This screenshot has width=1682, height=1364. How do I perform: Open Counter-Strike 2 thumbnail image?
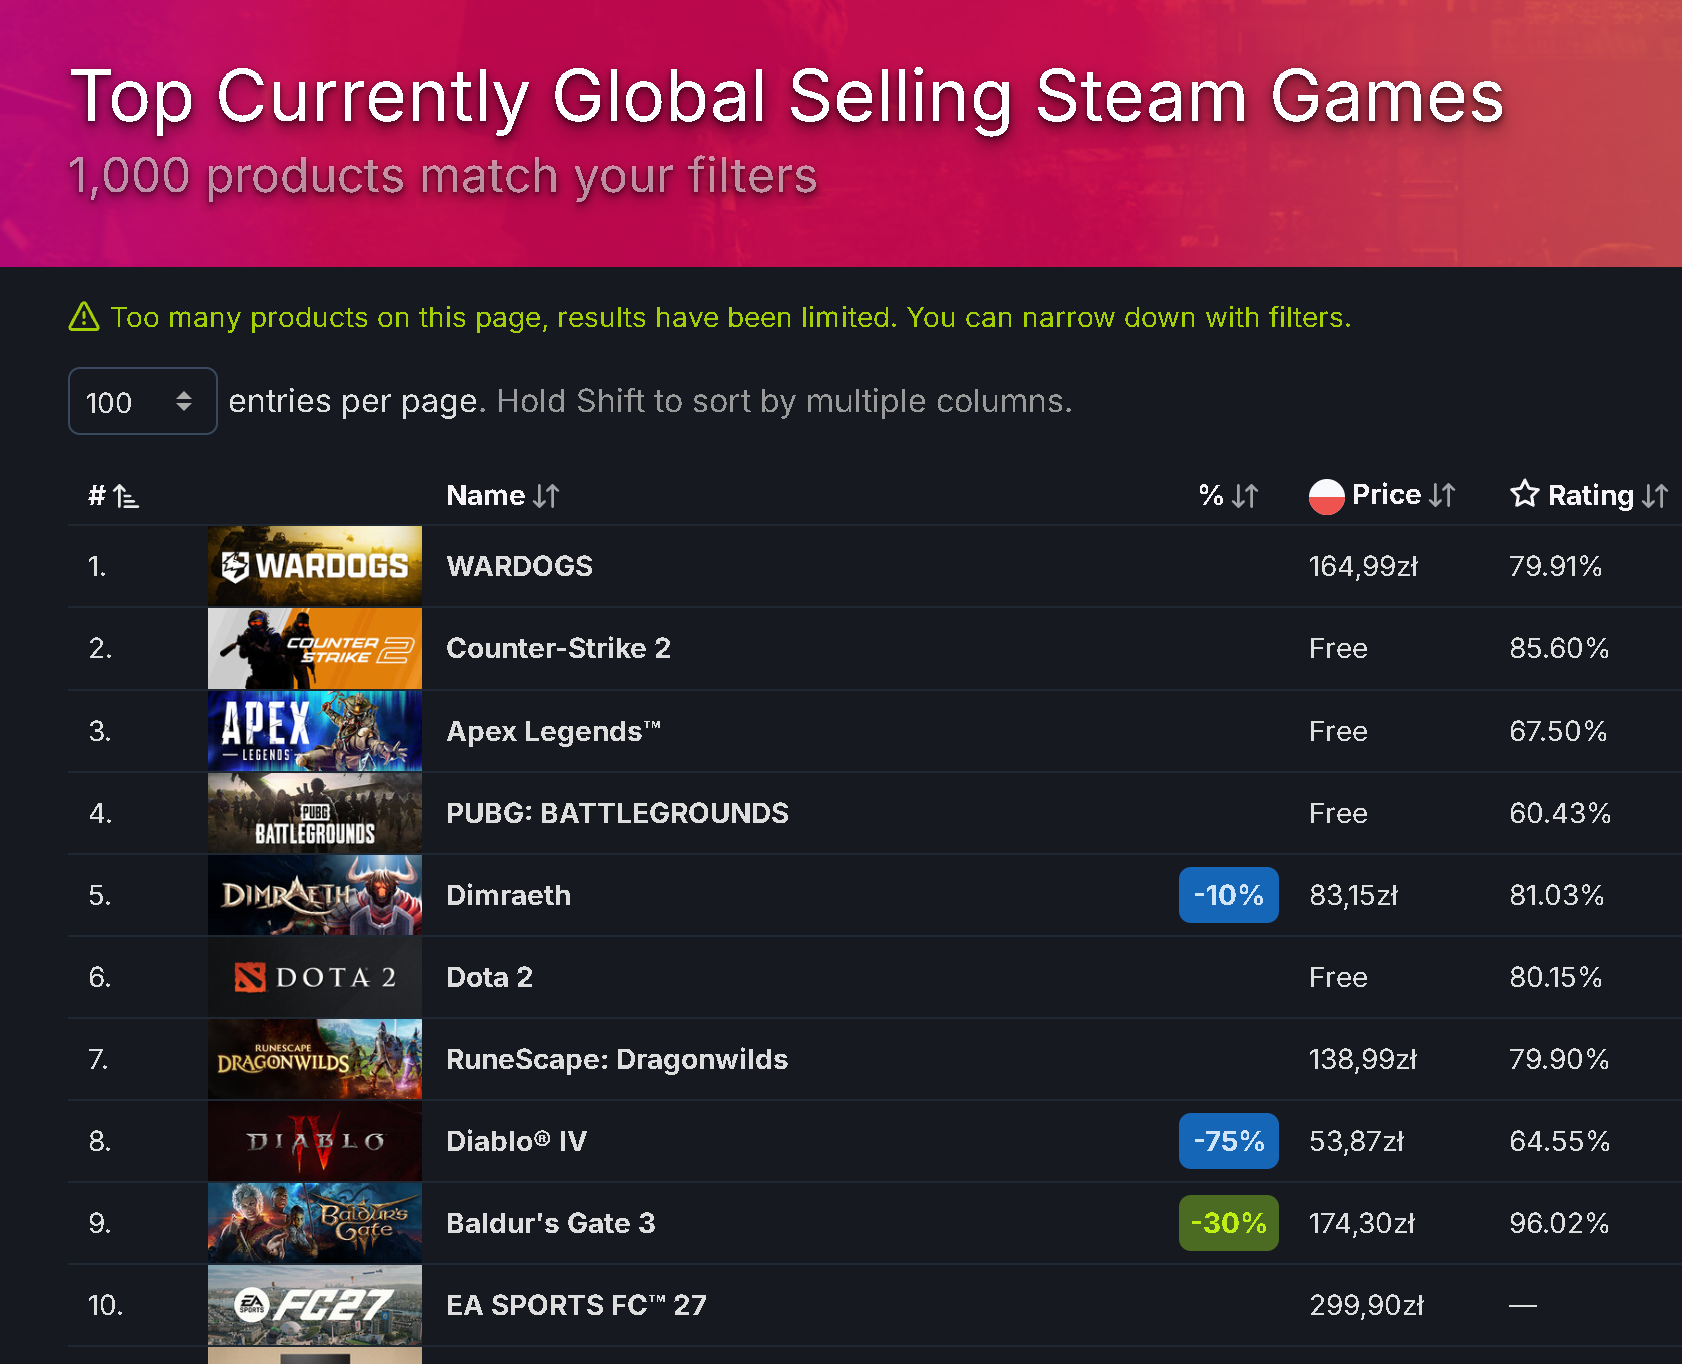coord(315,648)
